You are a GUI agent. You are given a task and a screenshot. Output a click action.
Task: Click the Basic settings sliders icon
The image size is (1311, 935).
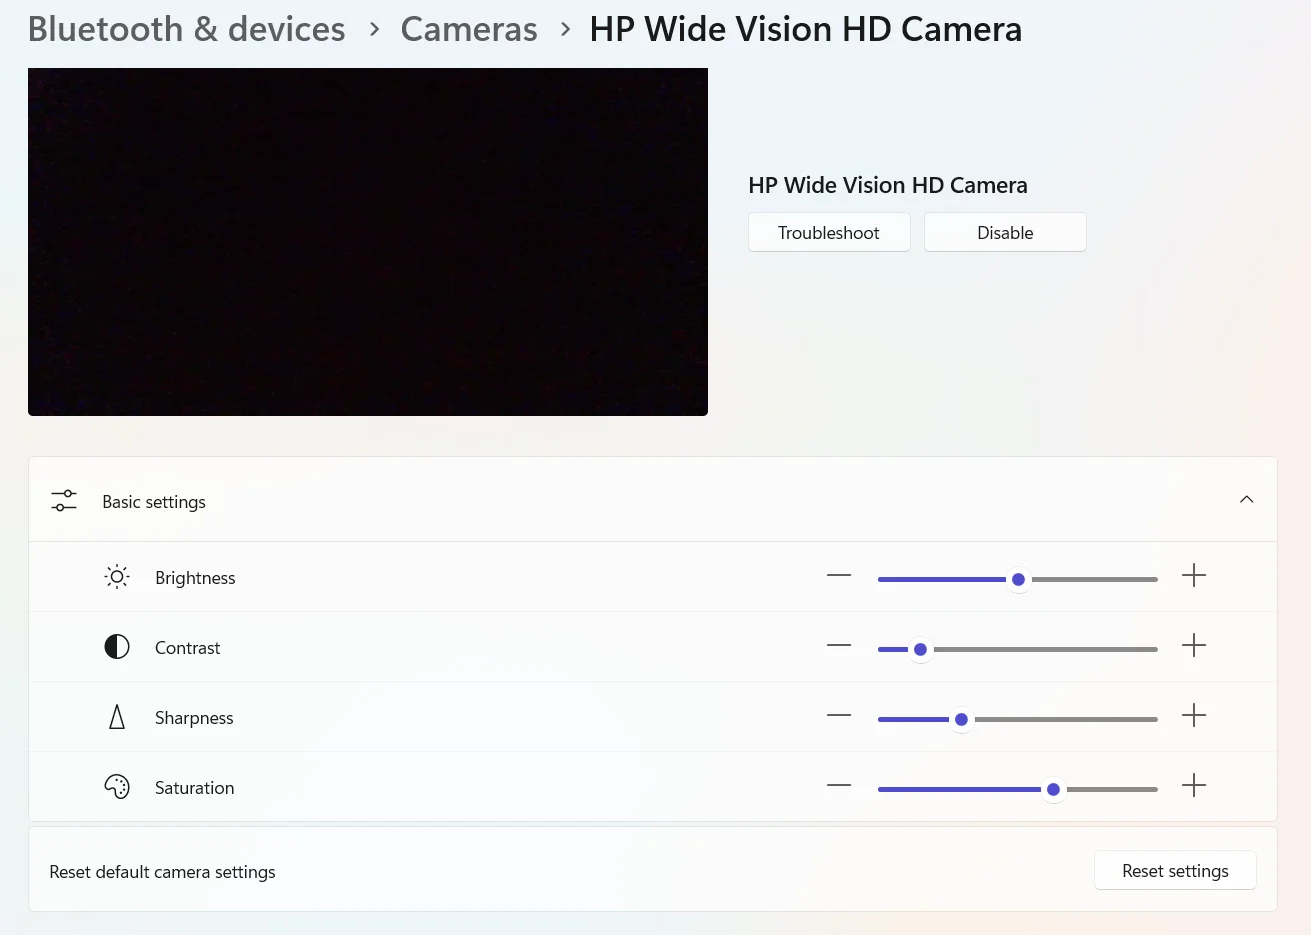click(64, 501)
